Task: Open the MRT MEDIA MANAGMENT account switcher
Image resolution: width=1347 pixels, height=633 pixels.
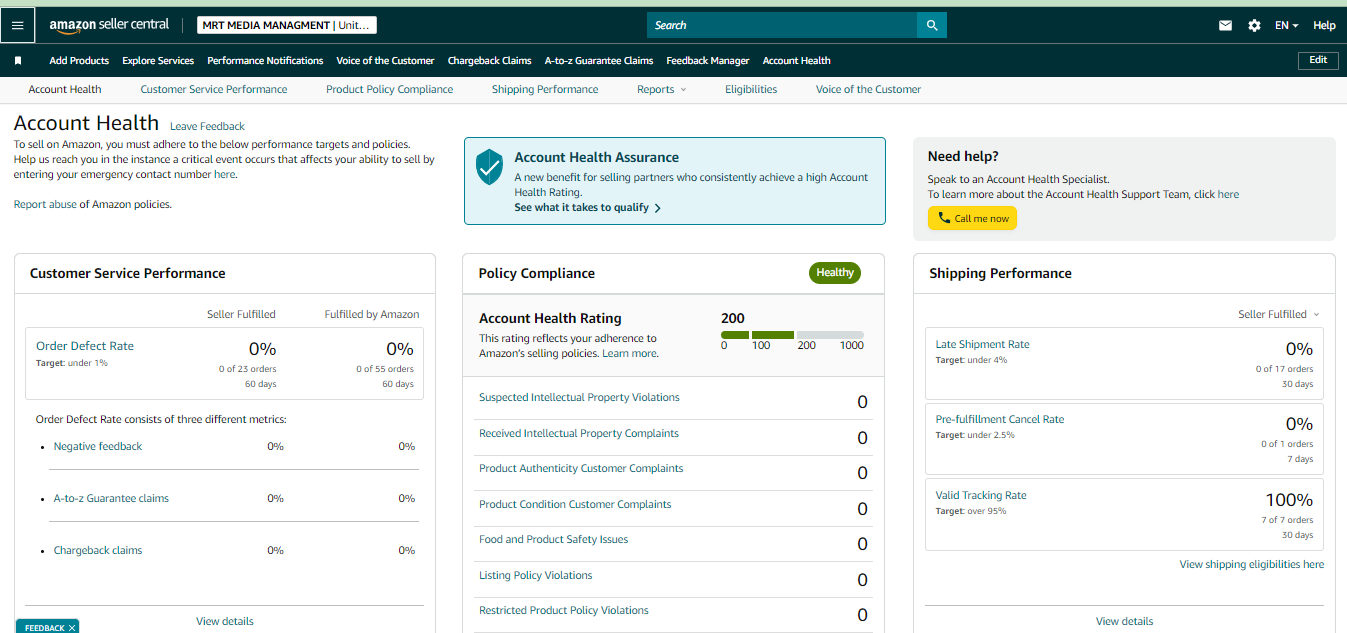Action: [x=287, y=25]
